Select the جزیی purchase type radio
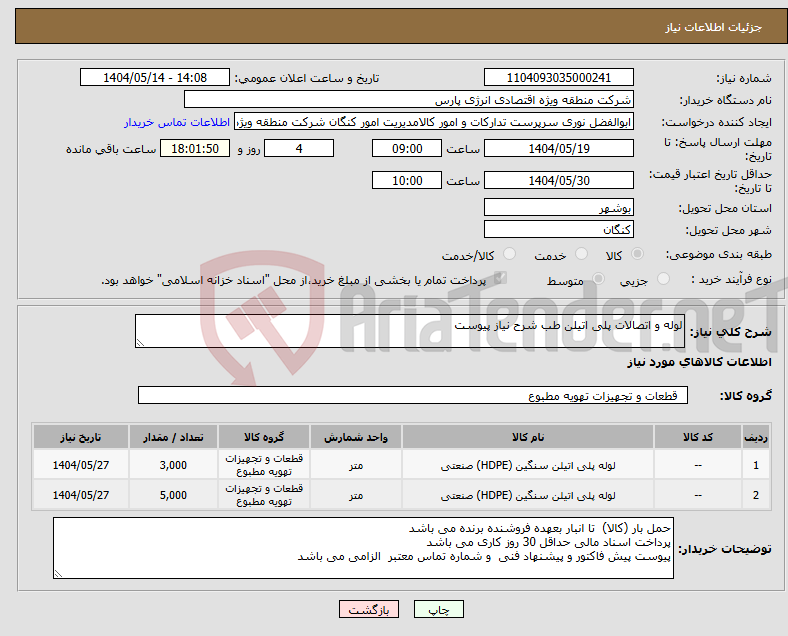The image size is (788, 636). [663, 278]
